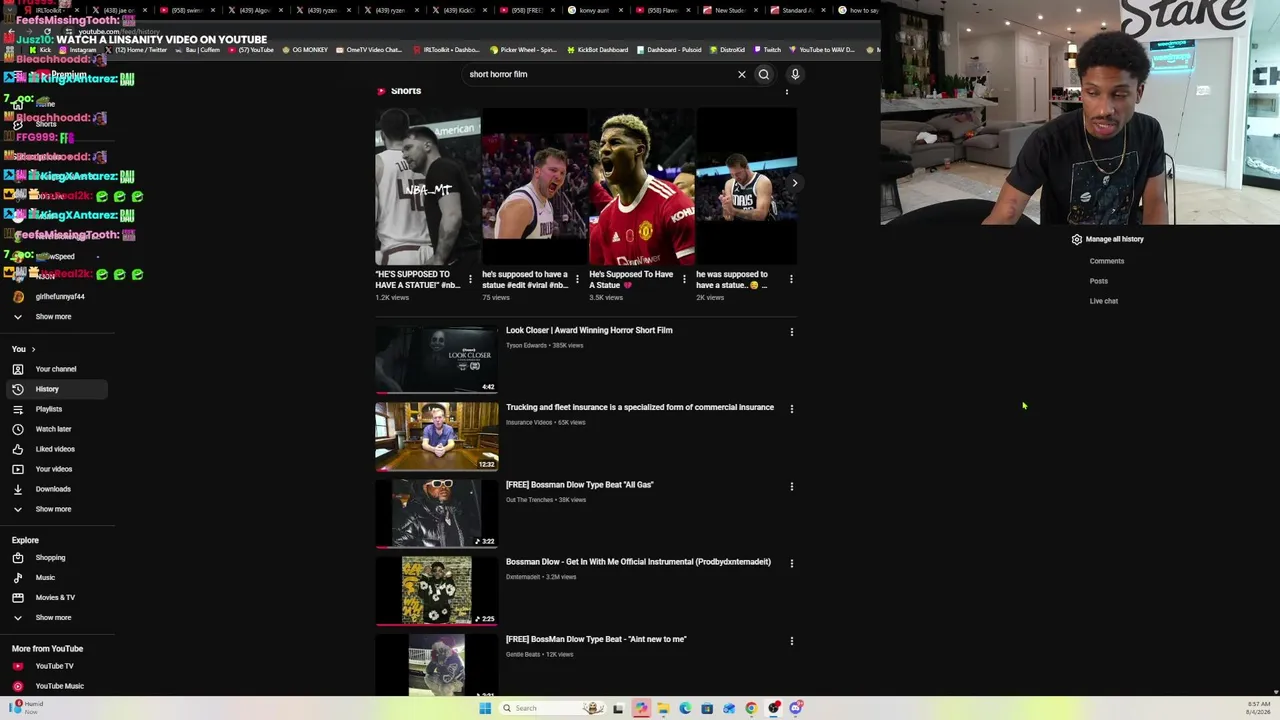
Task: Open the Trucking and fleet insurance thumbnail
Action: [436, 436]
